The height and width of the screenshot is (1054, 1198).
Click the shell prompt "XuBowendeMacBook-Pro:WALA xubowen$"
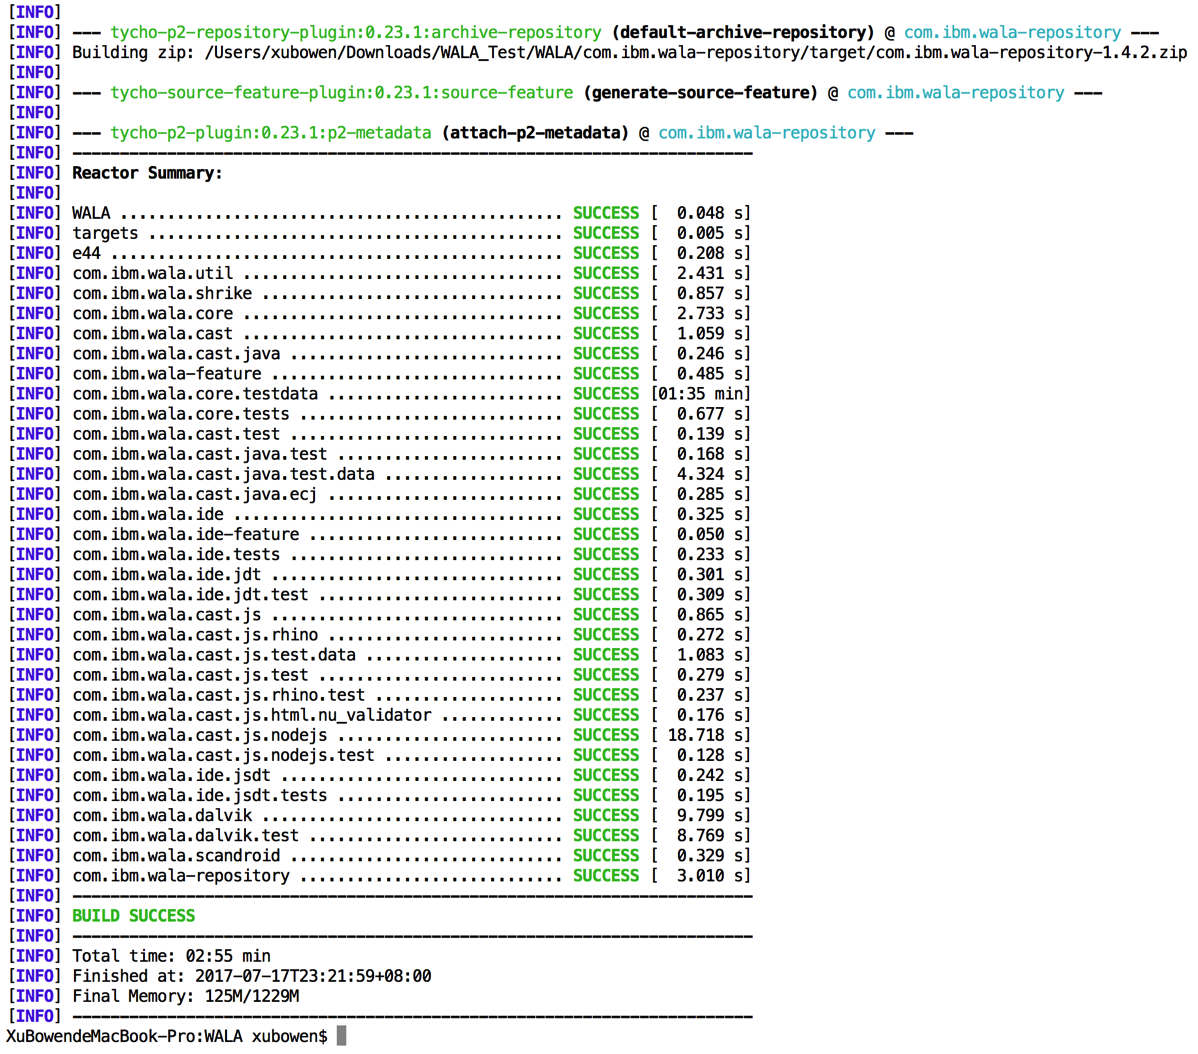[x=167, y=1036]
